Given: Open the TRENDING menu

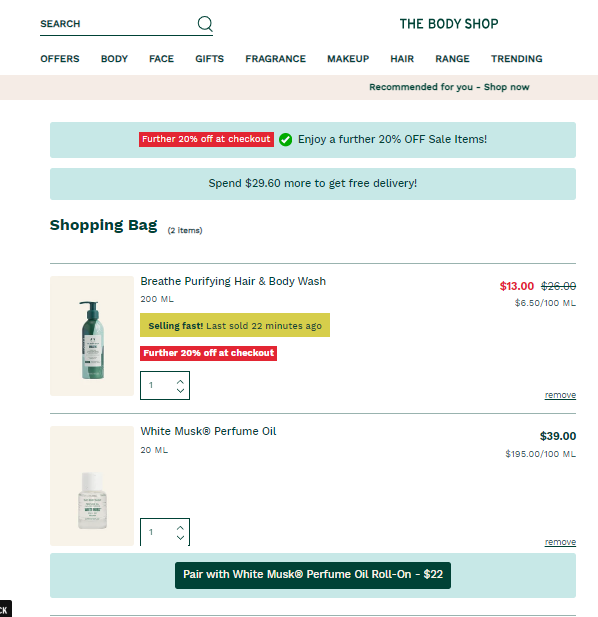Looking at the screenshot, I should [517, 59].
